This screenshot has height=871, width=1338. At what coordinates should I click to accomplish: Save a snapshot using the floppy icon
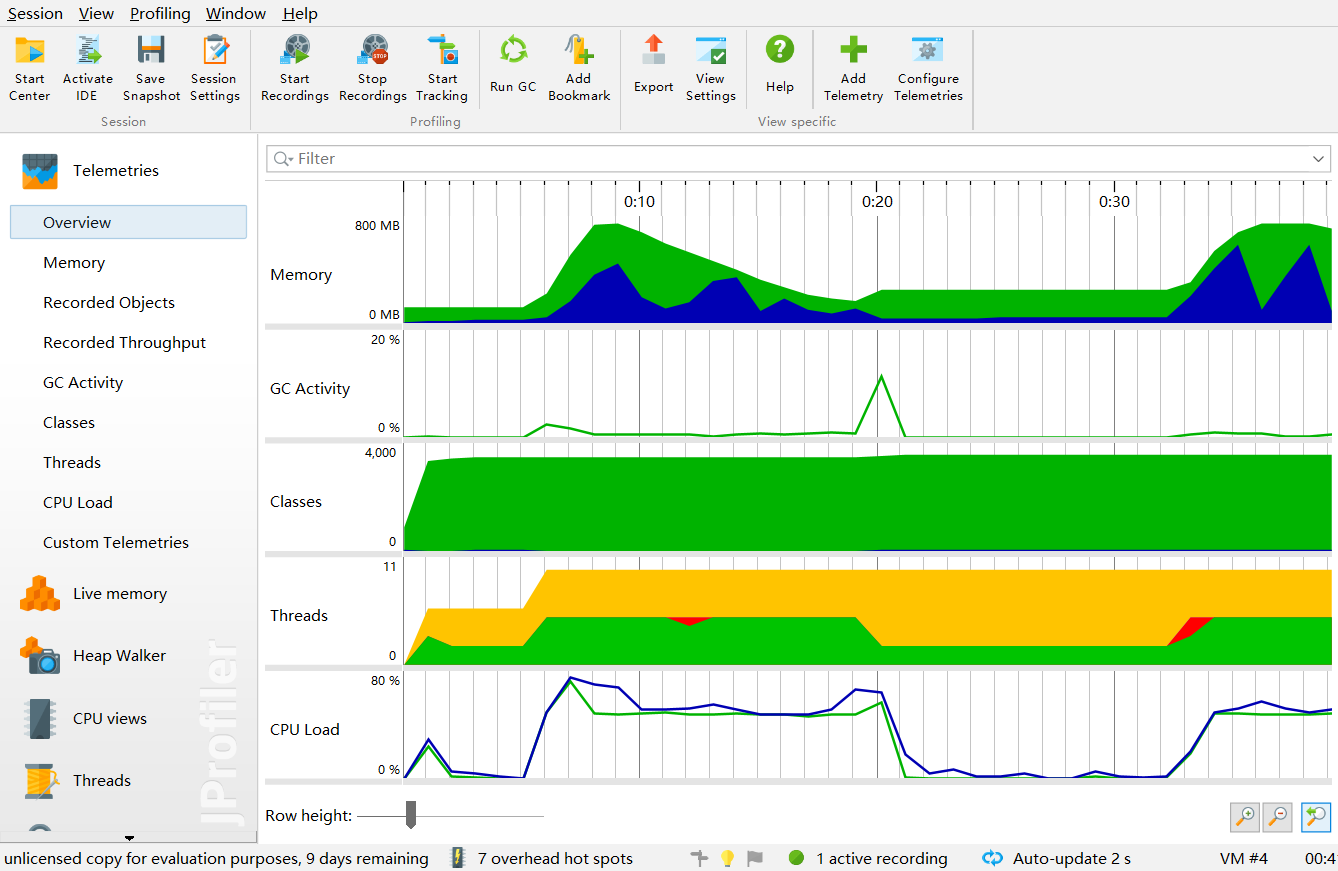tap(151, 50)
